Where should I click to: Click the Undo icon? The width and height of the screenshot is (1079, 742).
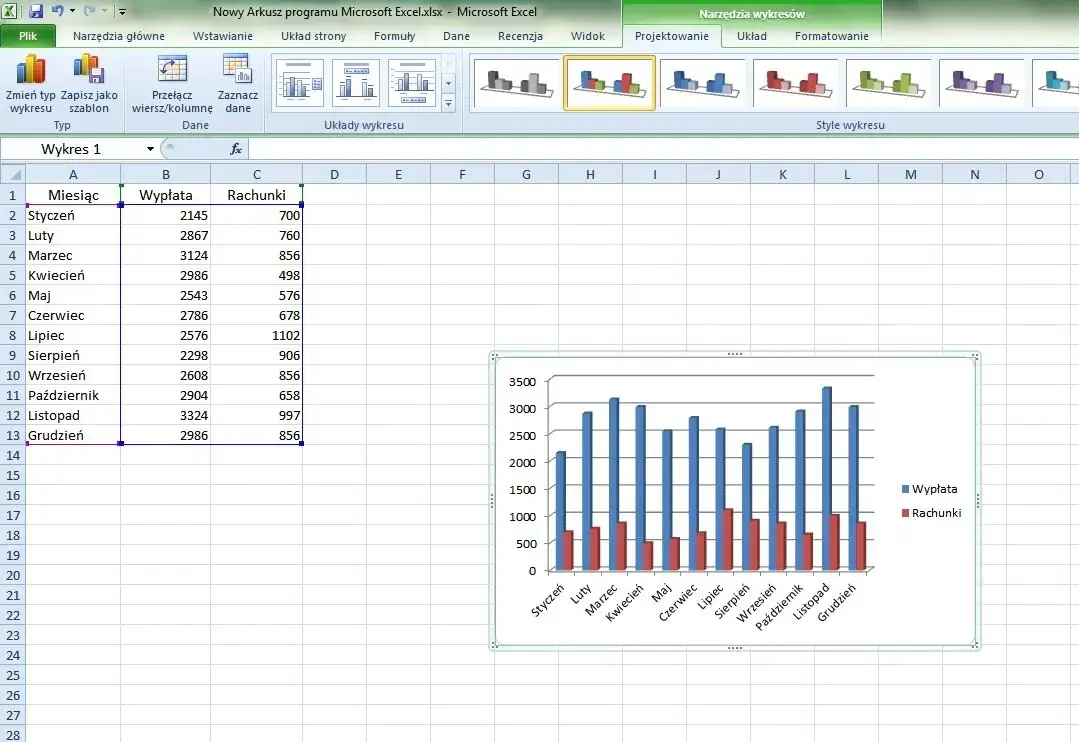pos(58,11)
